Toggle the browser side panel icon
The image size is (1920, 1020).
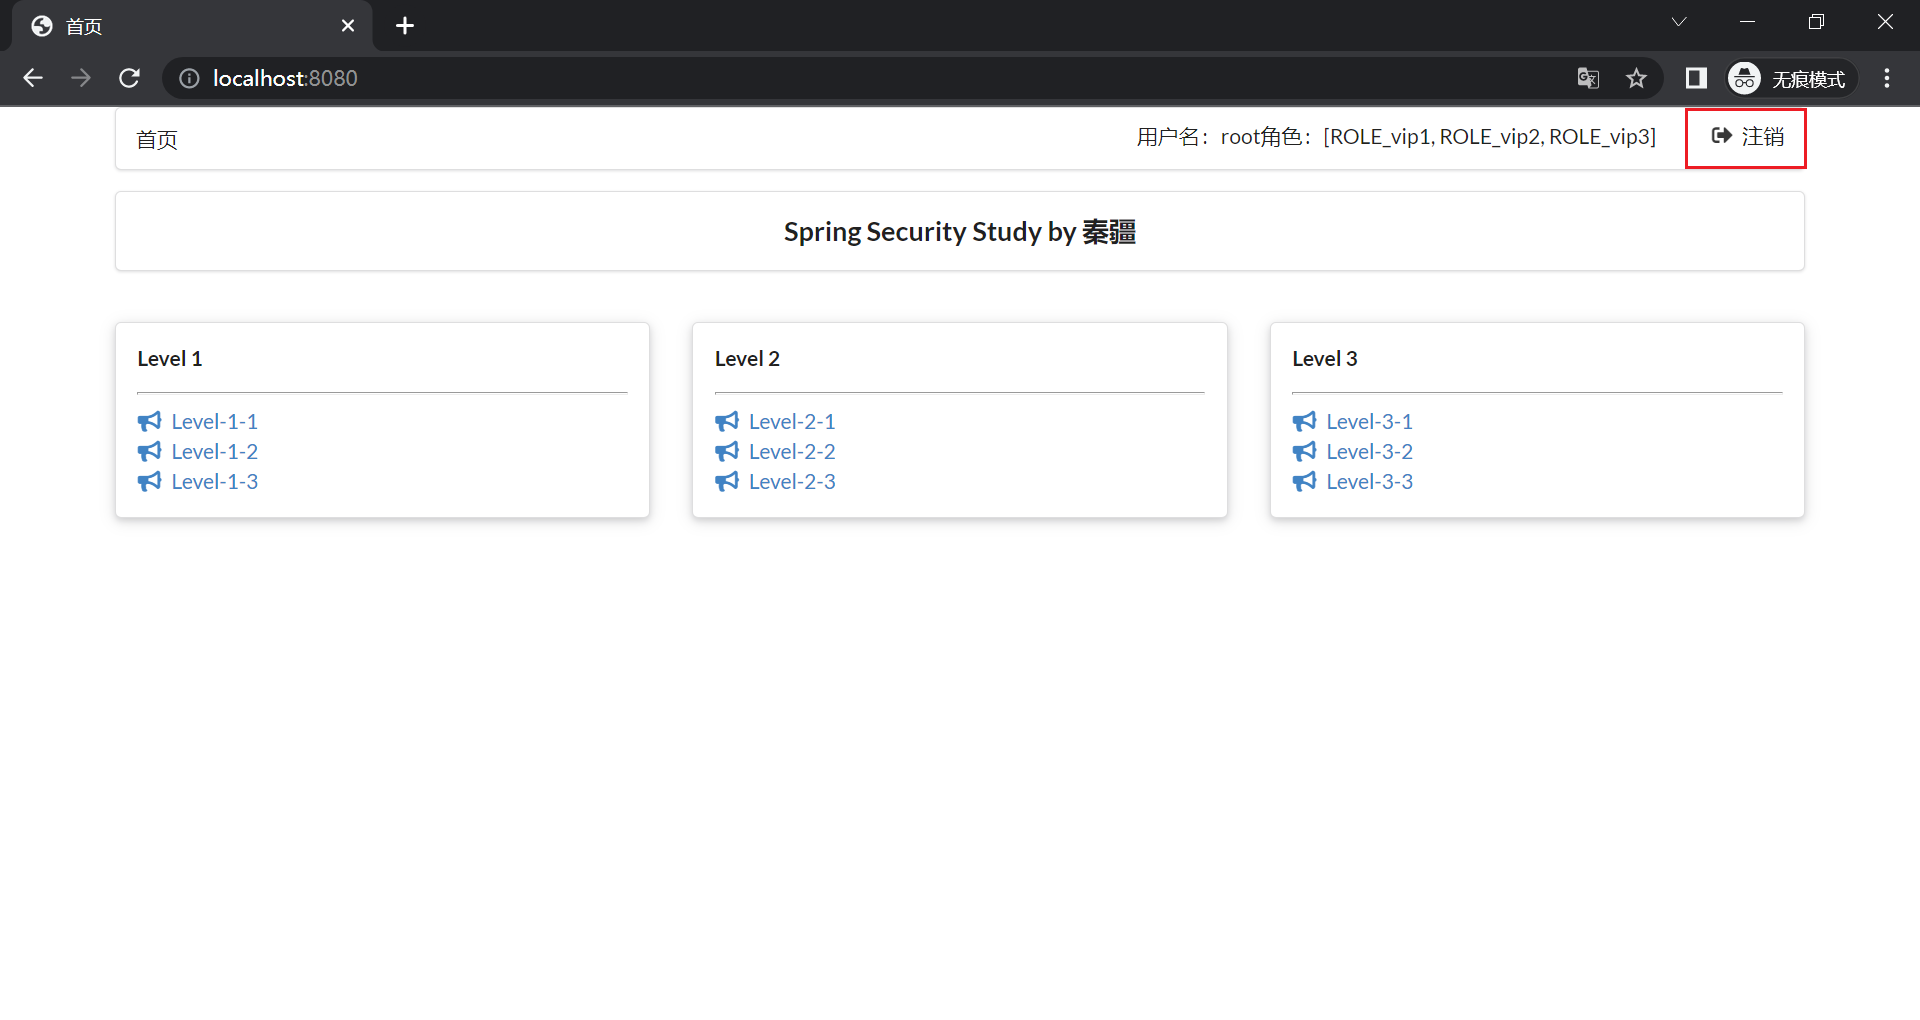point(1696,78)
